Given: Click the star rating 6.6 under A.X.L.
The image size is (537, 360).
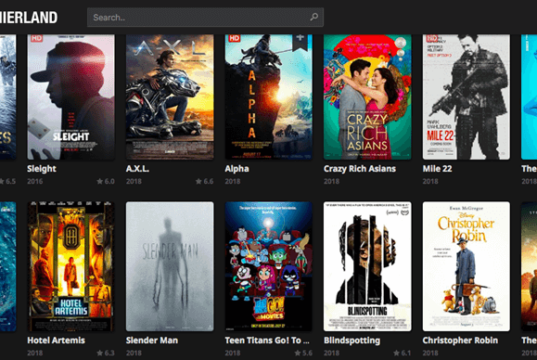Looking at the screenshot, I should [204, 181].
